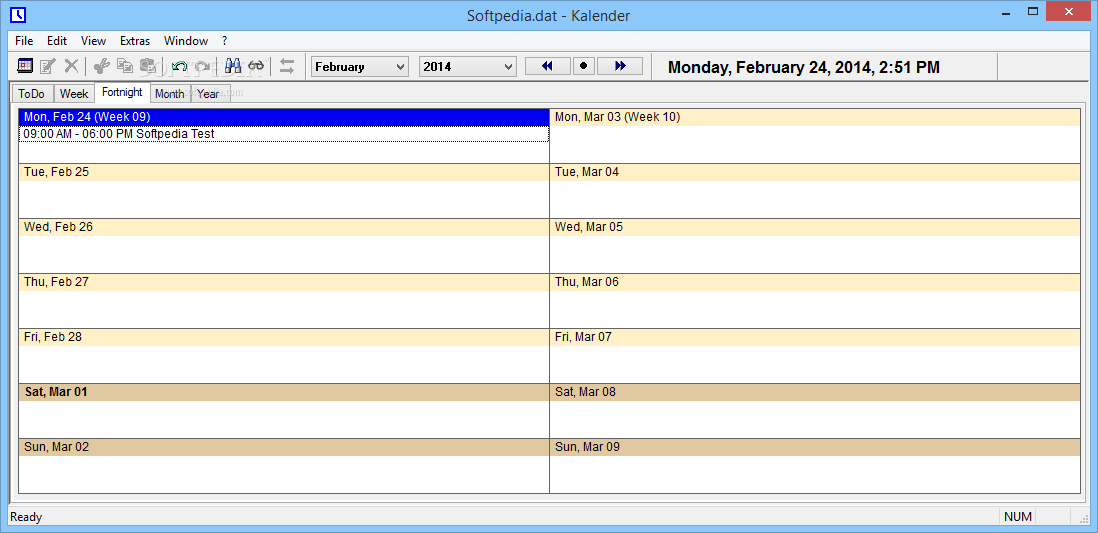Image resolution: width=1098 pixels, height=533 pixels.
Task: Advance with the double-right arrow button
Action: [x=620, y=66]
